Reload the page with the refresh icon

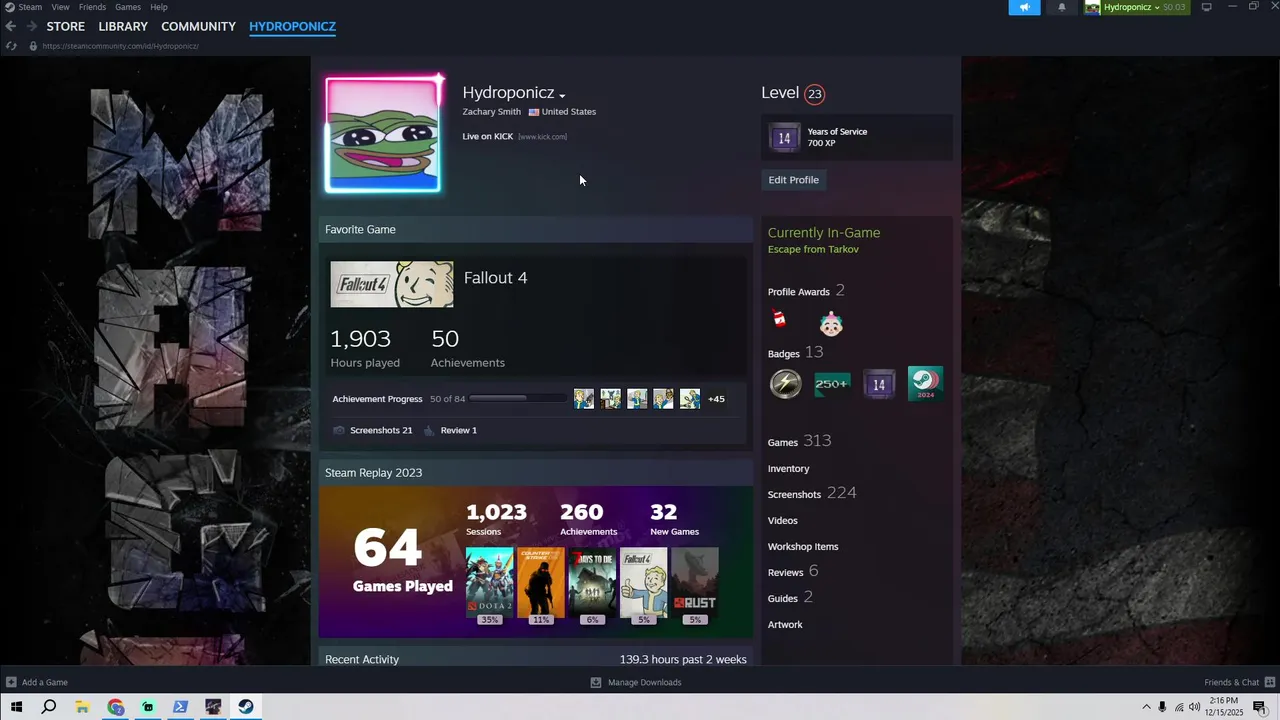tap(11, 46)
